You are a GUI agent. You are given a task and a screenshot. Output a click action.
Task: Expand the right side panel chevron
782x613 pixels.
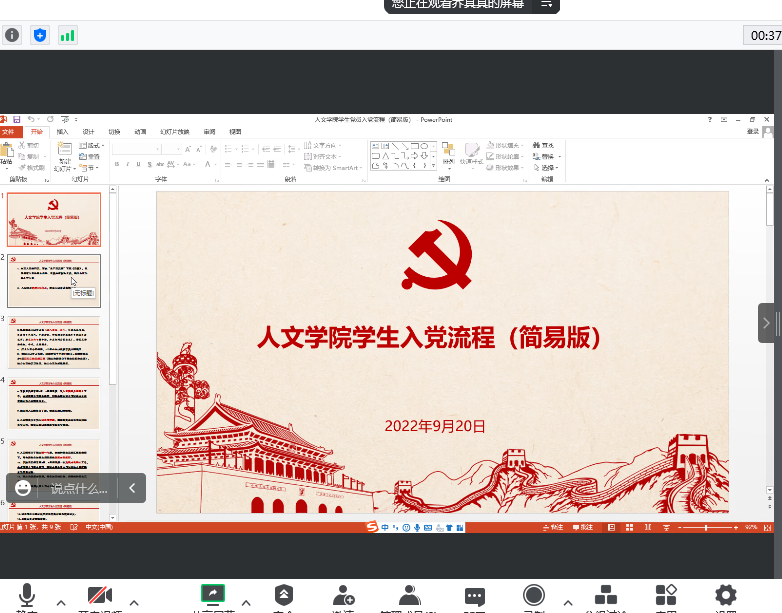point(767,323)
